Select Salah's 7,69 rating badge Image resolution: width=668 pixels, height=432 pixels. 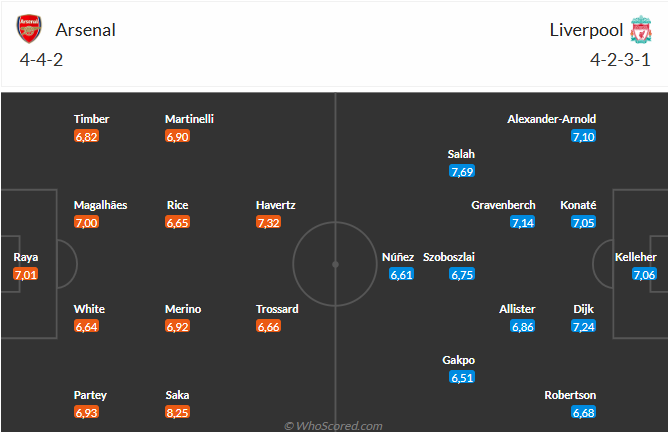click(462, 171)
